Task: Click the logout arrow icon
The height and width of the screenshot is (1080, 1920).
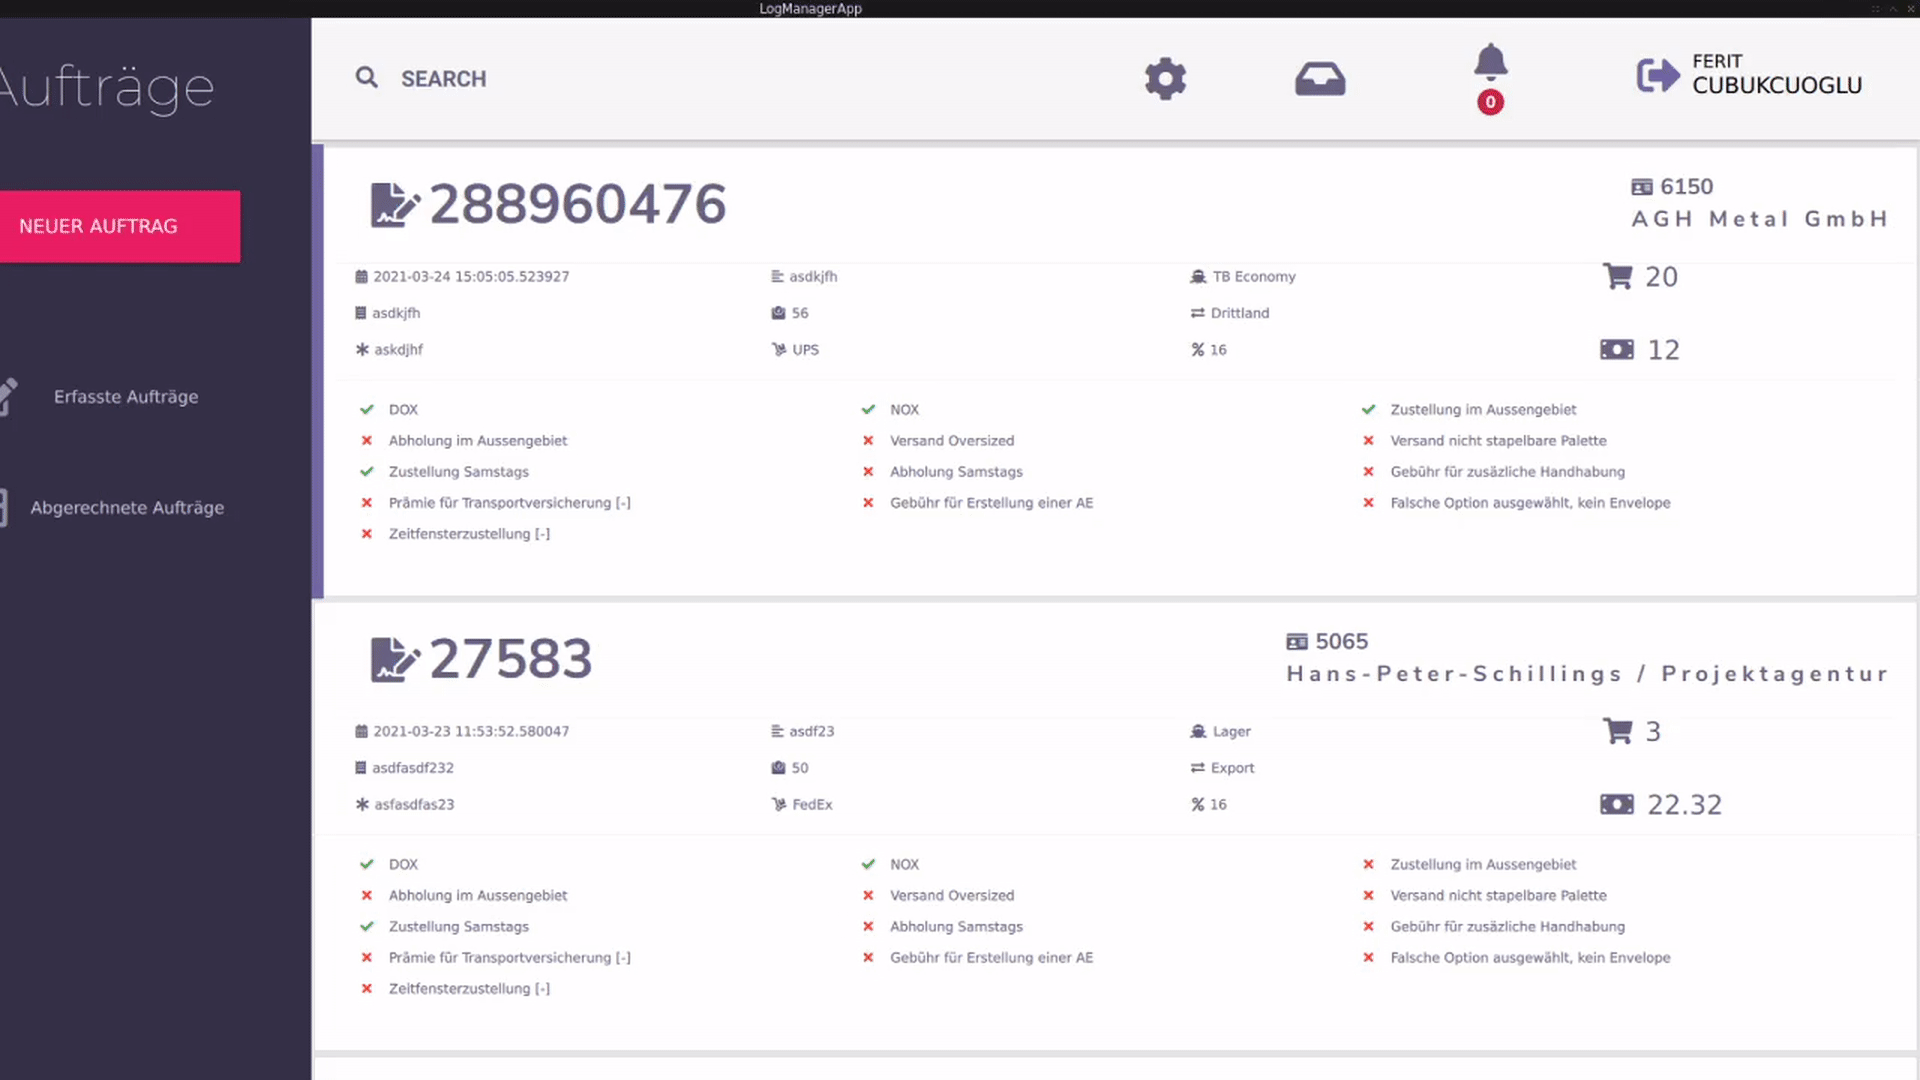Action: pyautogui.click(x=1657, y=75)
